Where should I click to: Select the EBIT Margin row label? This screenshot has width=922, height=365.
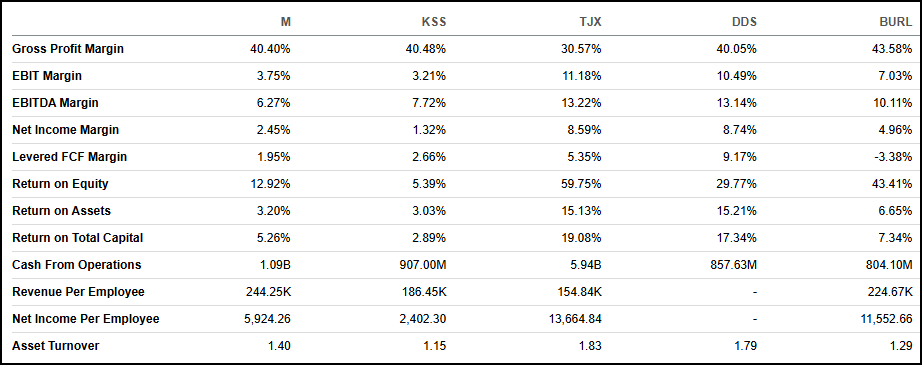click(x=47, y=76)
